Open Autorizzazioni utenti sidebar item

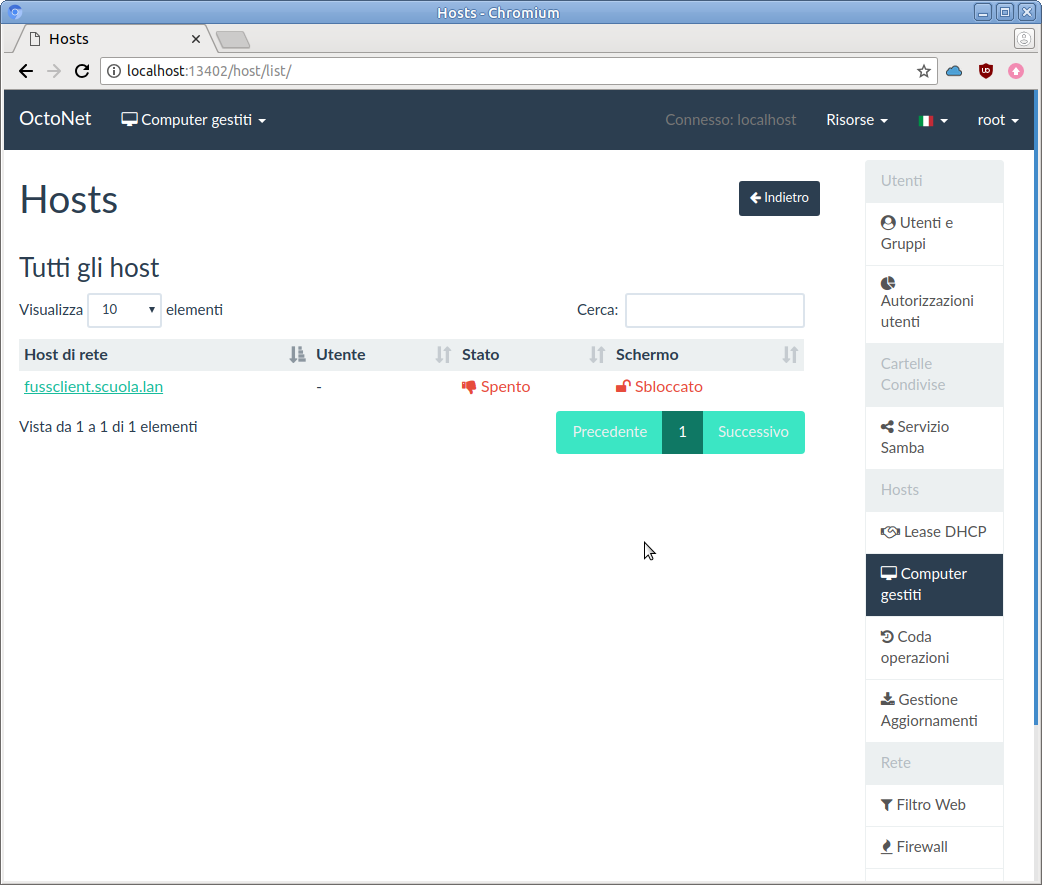934,304
